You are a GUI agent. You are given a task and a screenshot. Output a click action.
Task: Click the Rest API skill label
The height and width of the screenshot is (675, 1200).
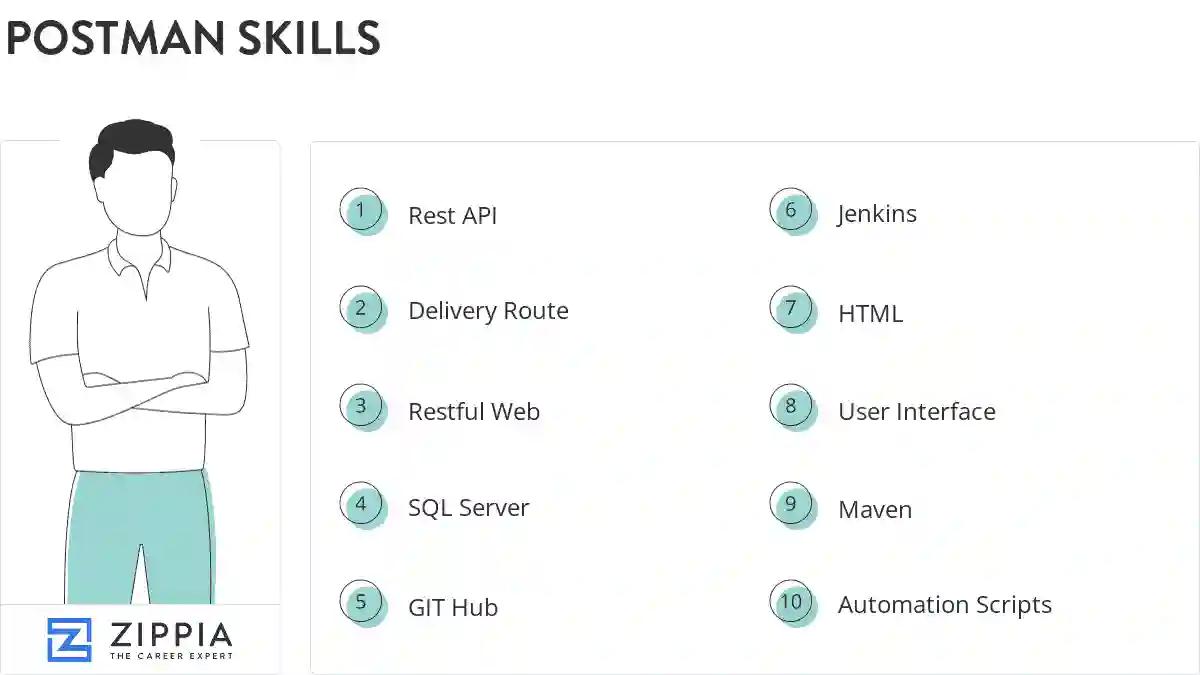pos(452,215)
